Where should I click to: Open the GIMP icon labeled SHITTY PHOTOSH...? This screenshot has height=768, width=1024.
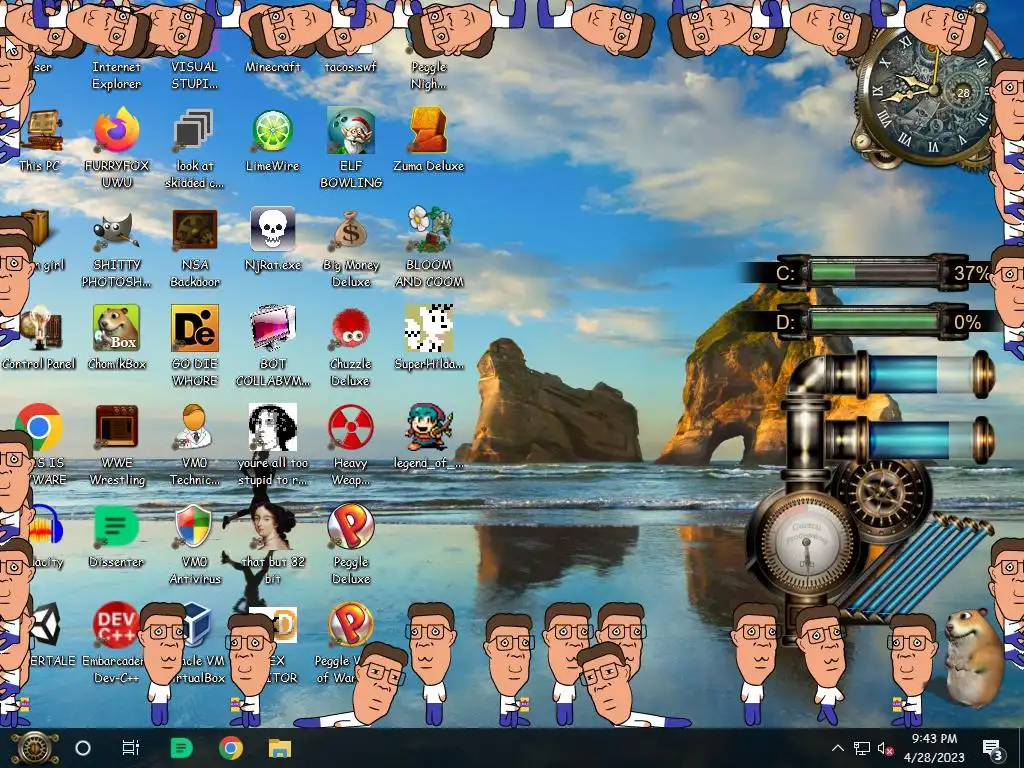coord(116,231)
